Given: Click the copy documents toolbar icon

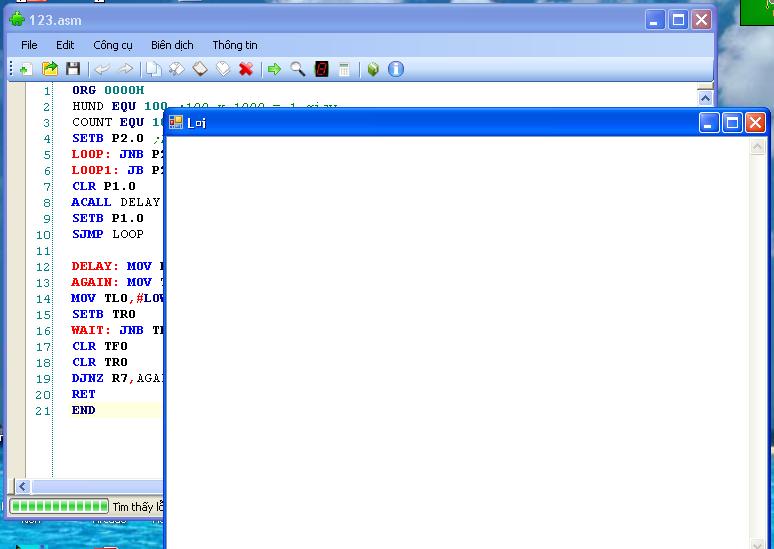Looking at the screenshot, I should click(153, 69).
